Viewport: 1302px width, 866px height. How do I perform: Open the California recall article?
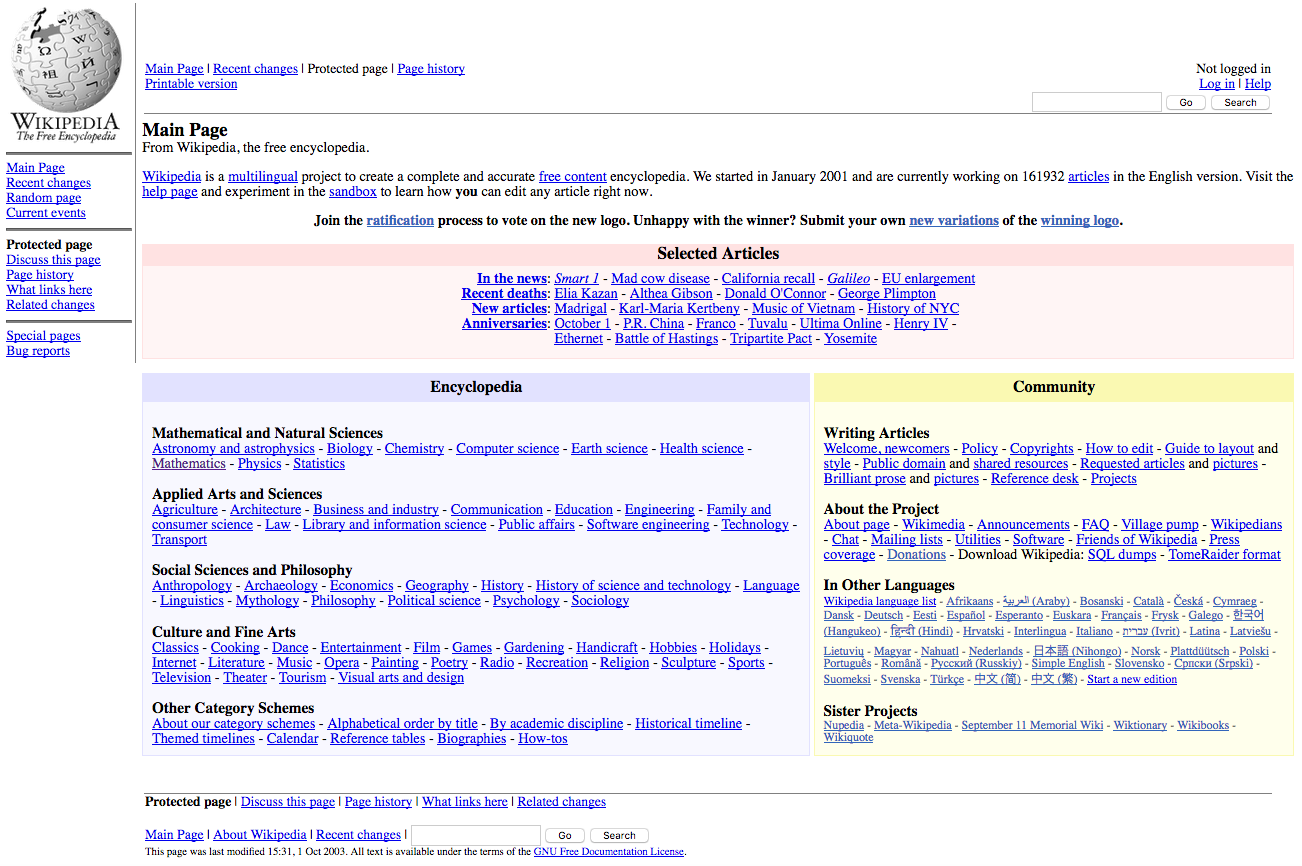[767, 279]
